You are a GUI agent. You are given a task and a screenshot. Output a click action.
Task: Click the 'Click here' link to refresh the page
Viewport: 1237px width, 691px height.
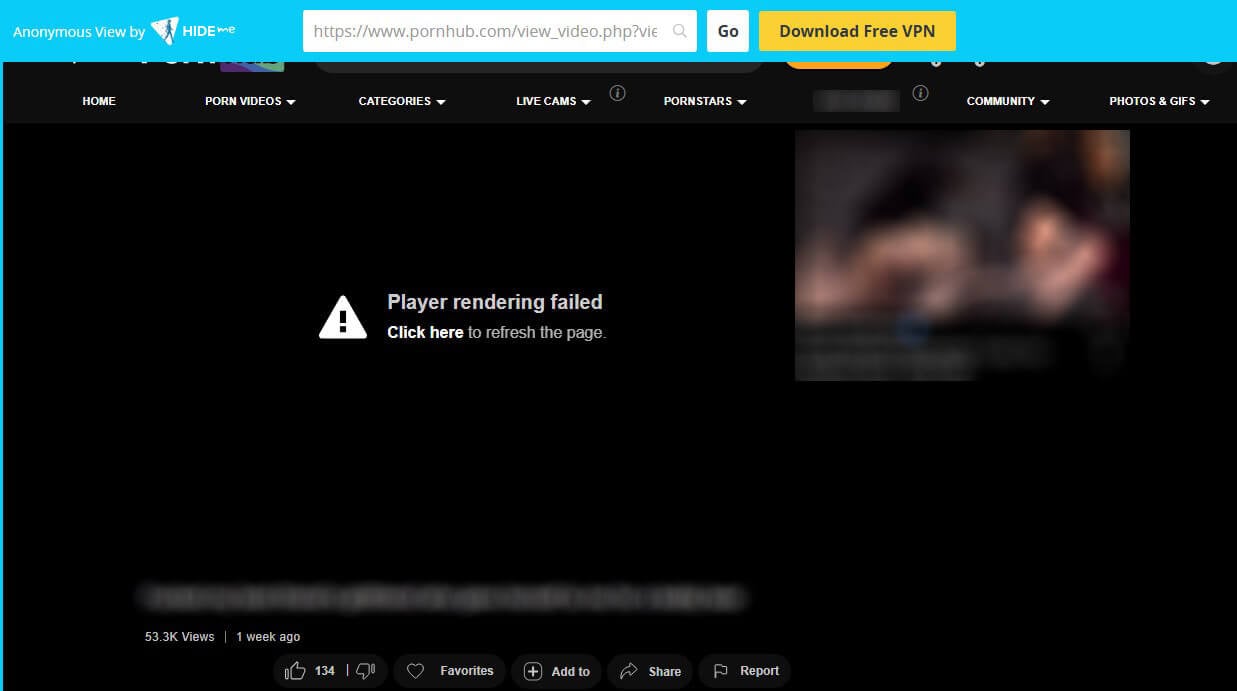pyautogui.click(x=425, y=332)
